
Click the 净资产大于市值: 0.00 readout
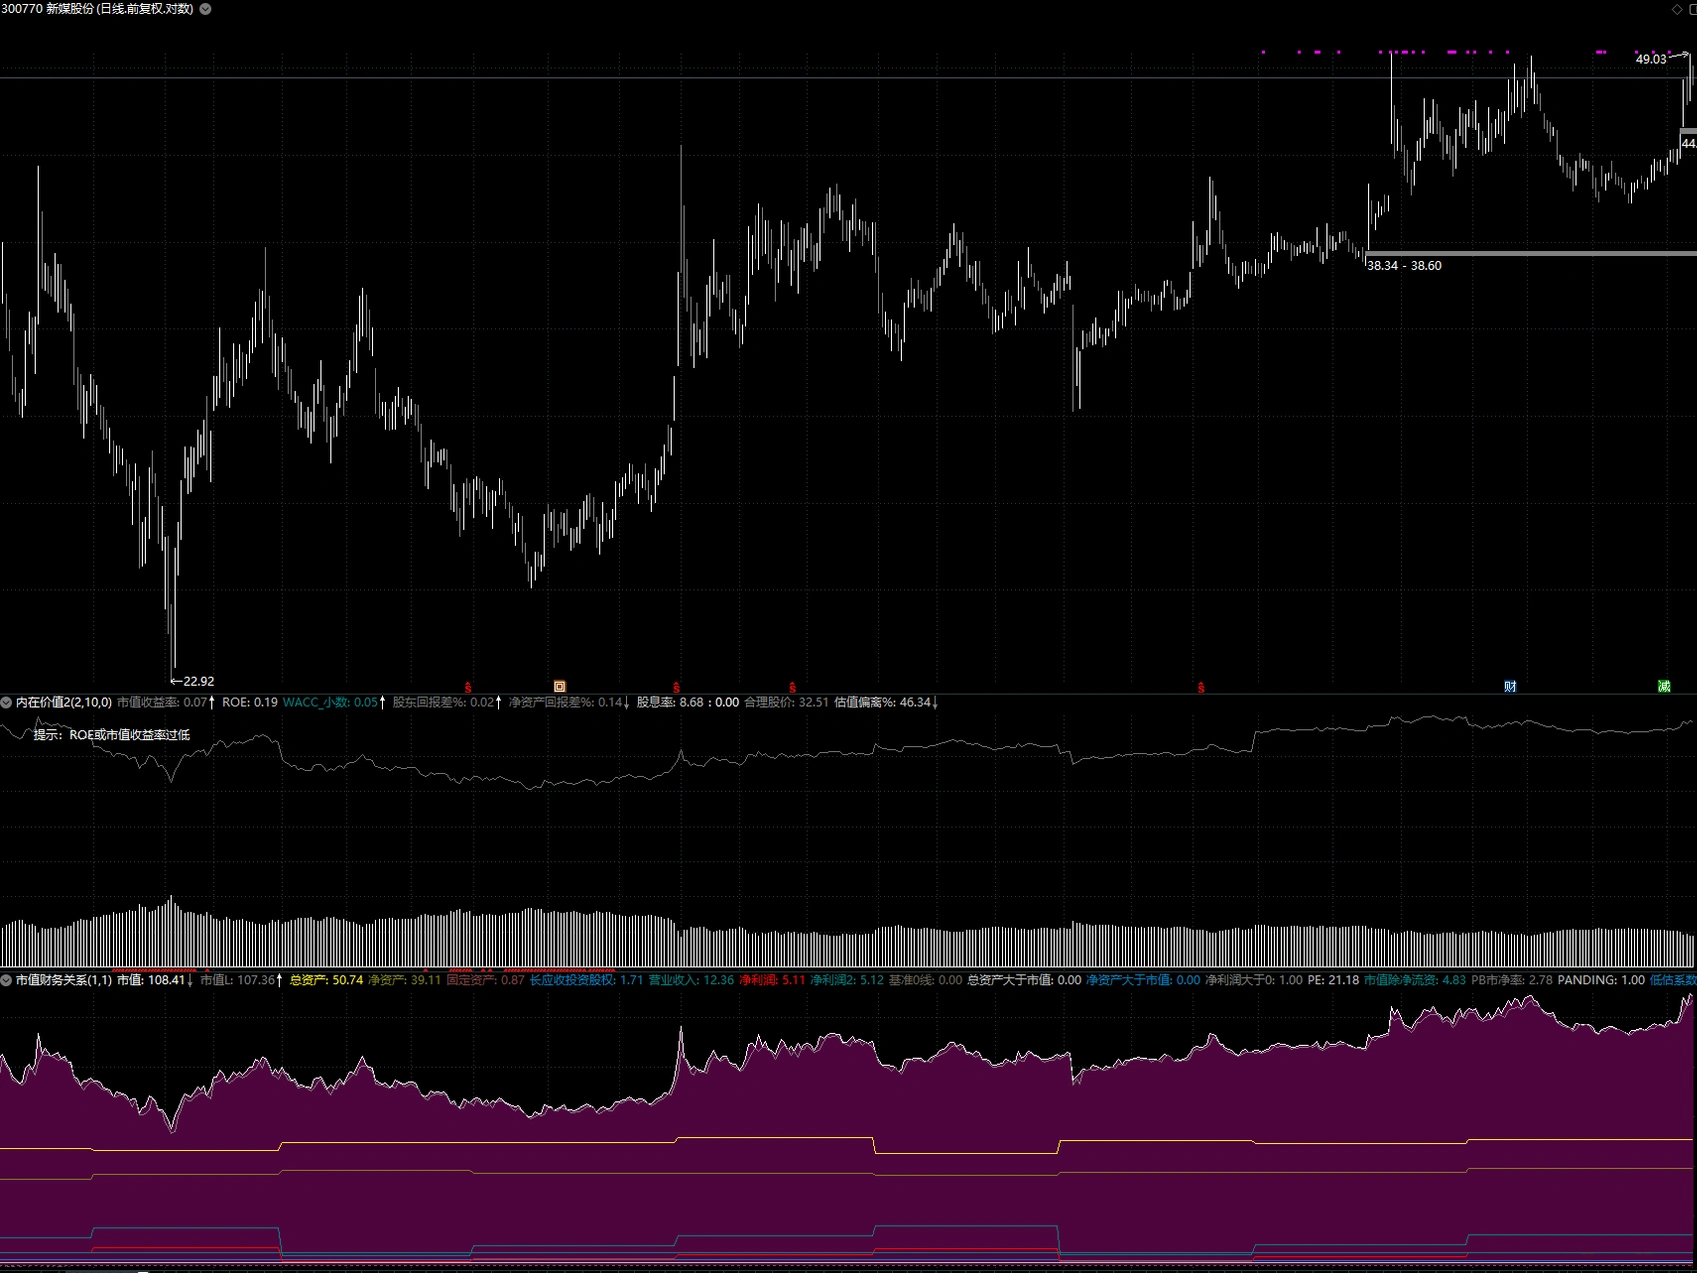(1144, 980)
